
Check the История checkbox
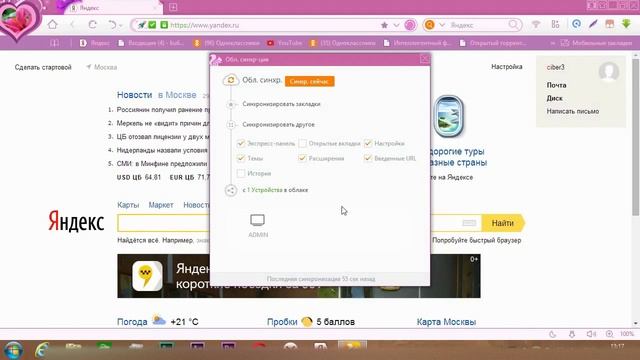[x=241, y=173]
